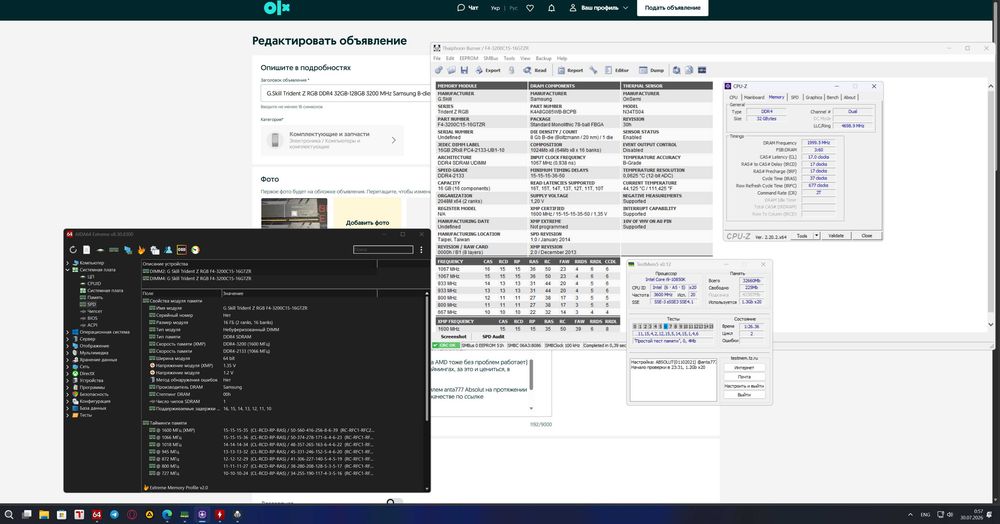Open the SMBus menu in Thaiphoon Burner
This screenshot has height=524, width=1000.
point(490,58)
